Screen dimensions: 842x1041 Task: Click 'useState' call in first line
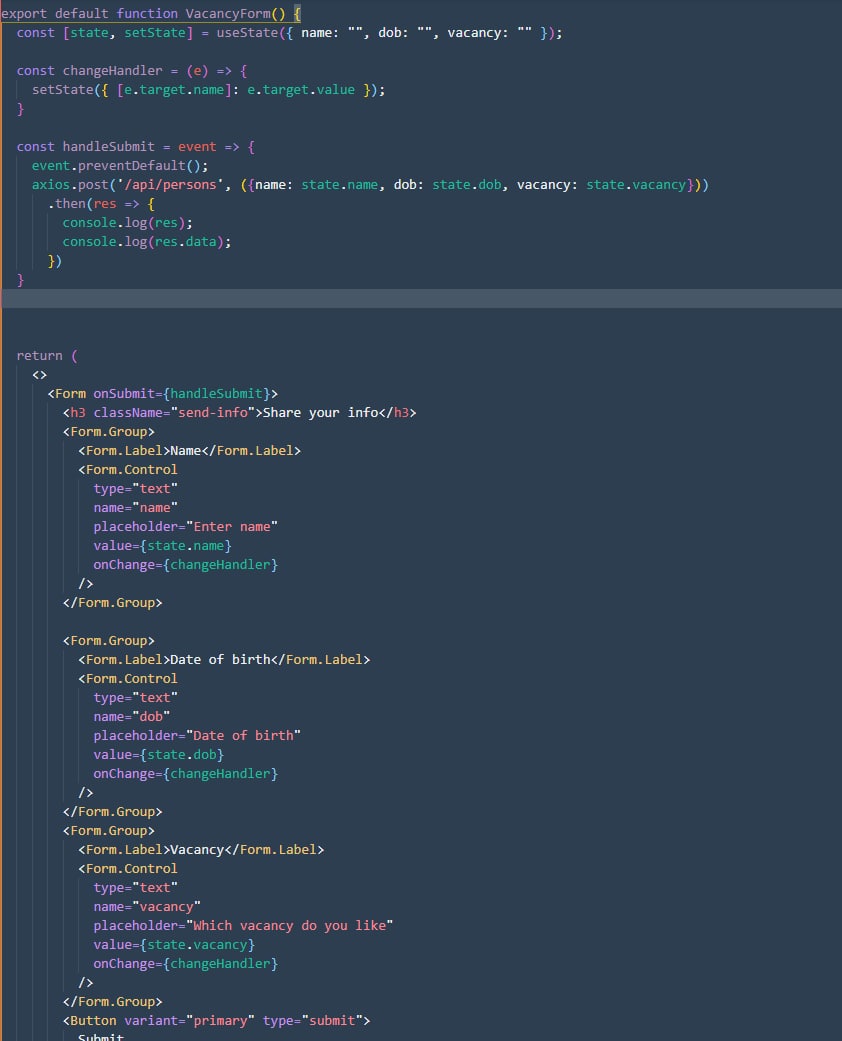[247, 33]
